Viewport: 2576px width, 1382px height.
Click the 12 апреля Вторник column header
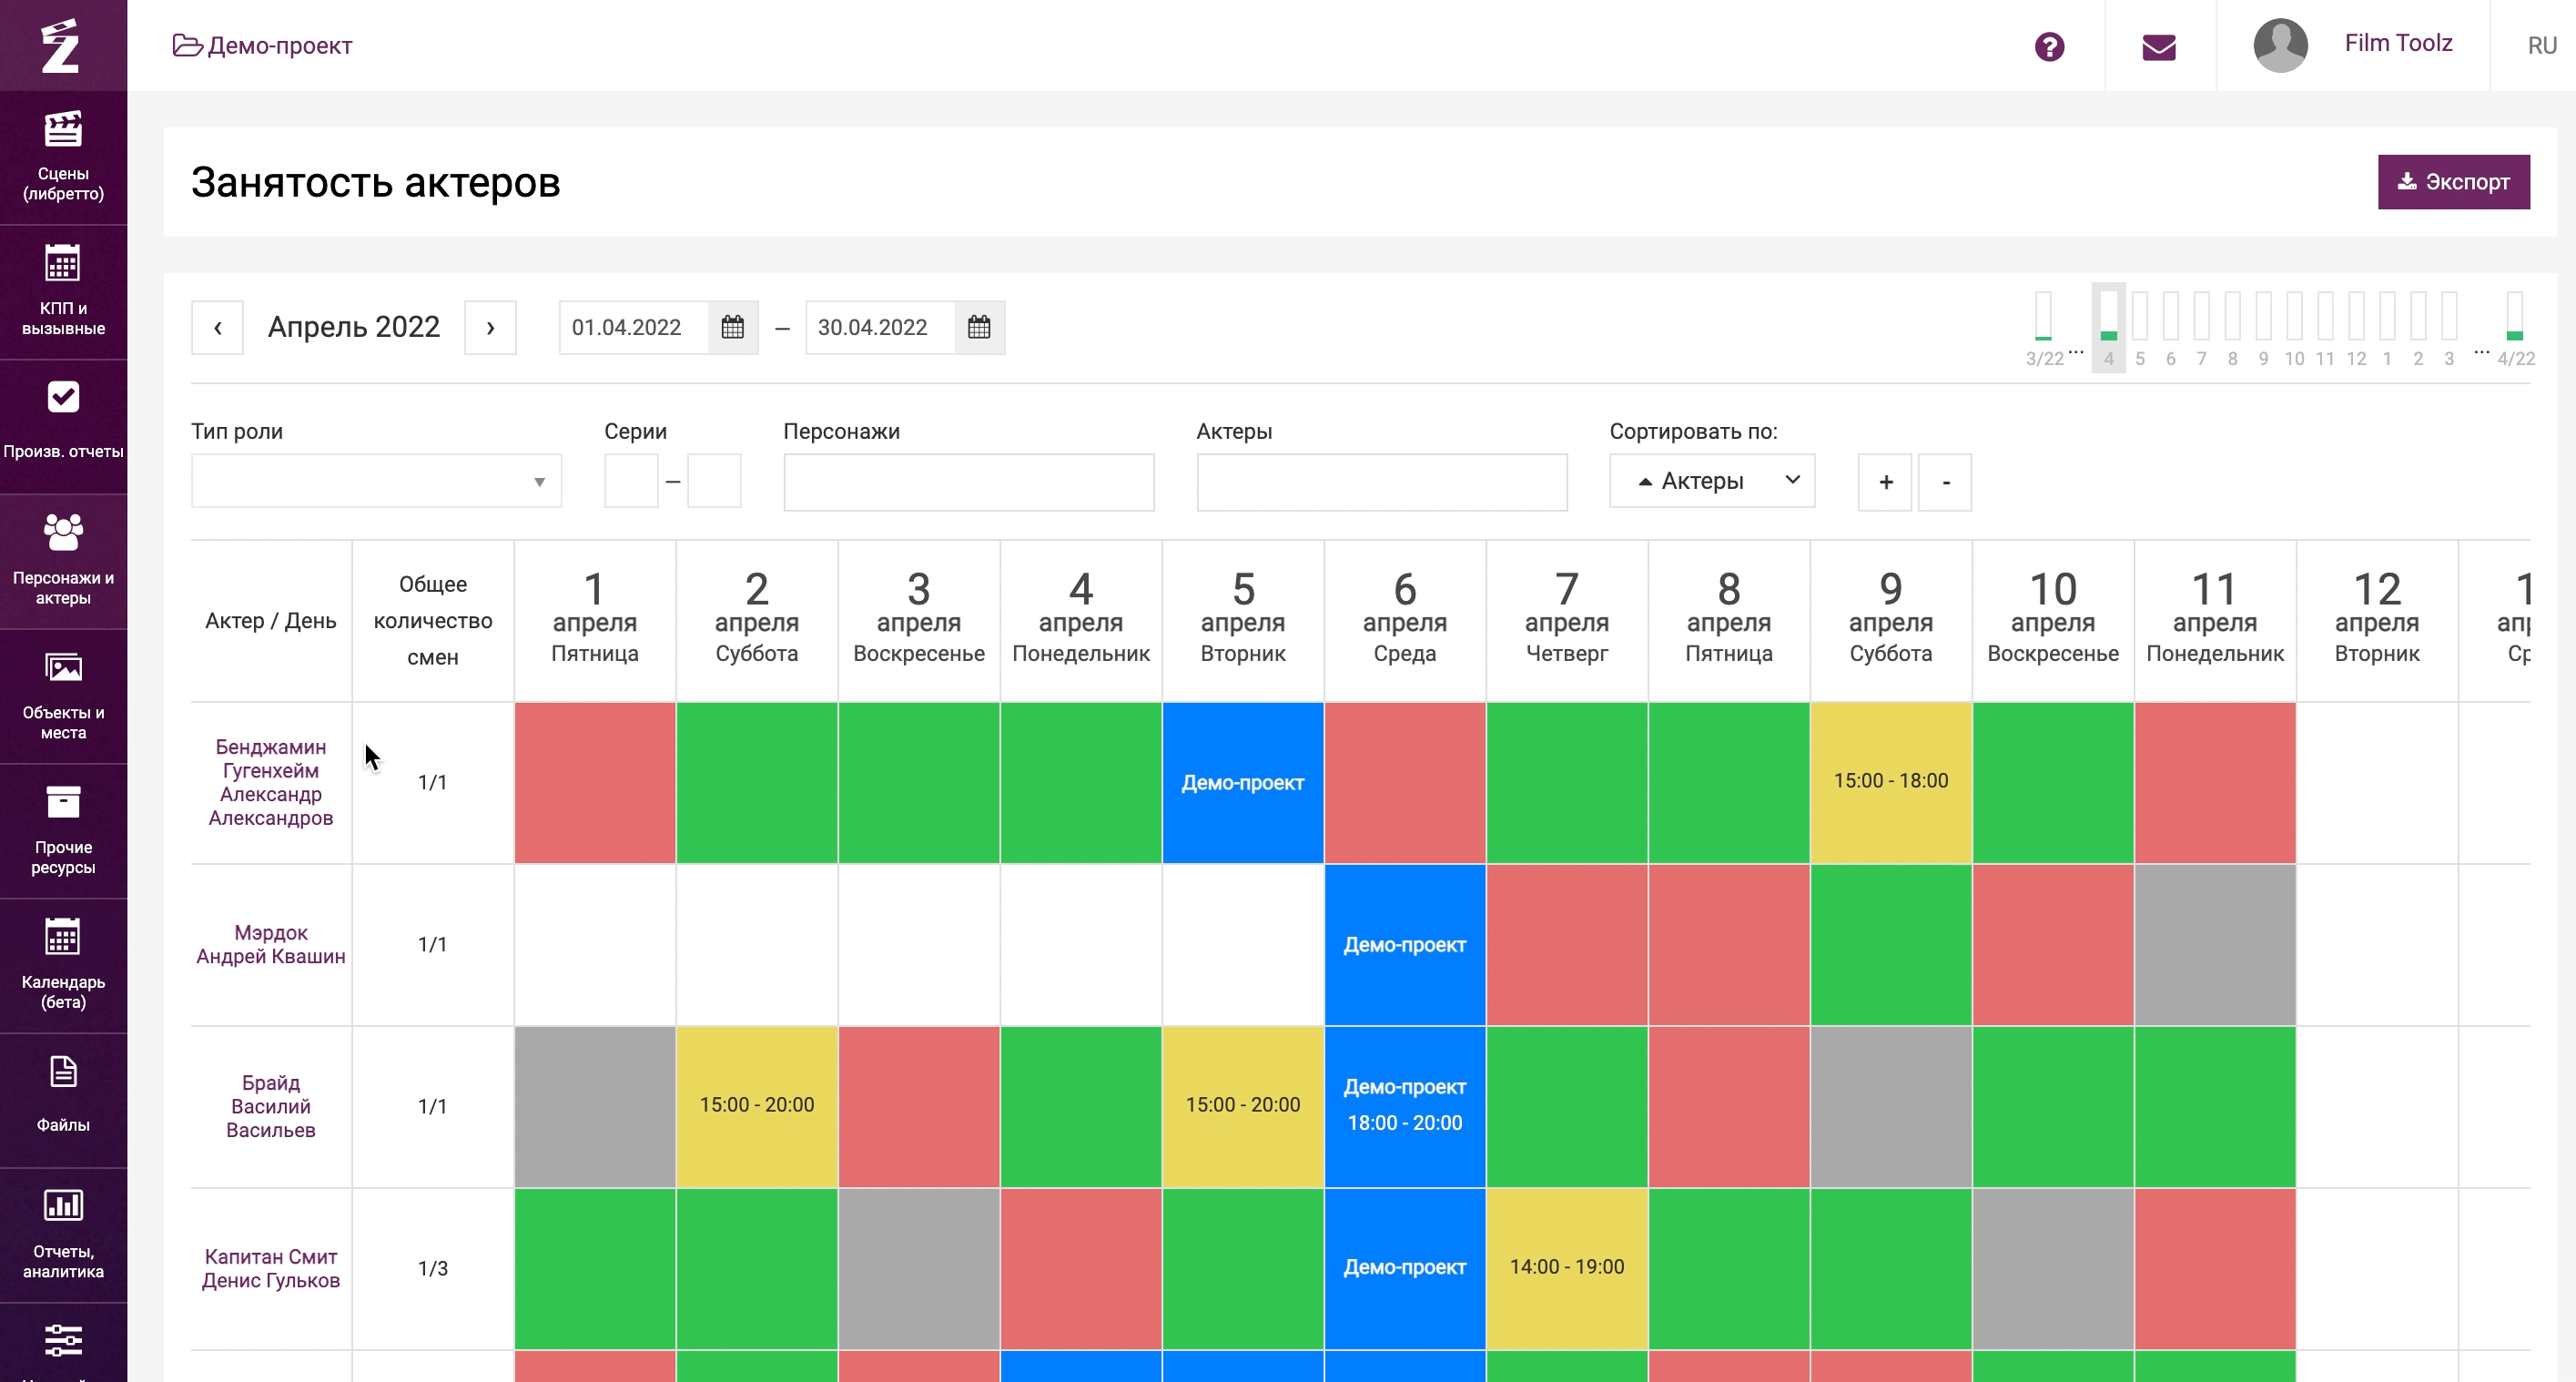[x=2376, y=619]
